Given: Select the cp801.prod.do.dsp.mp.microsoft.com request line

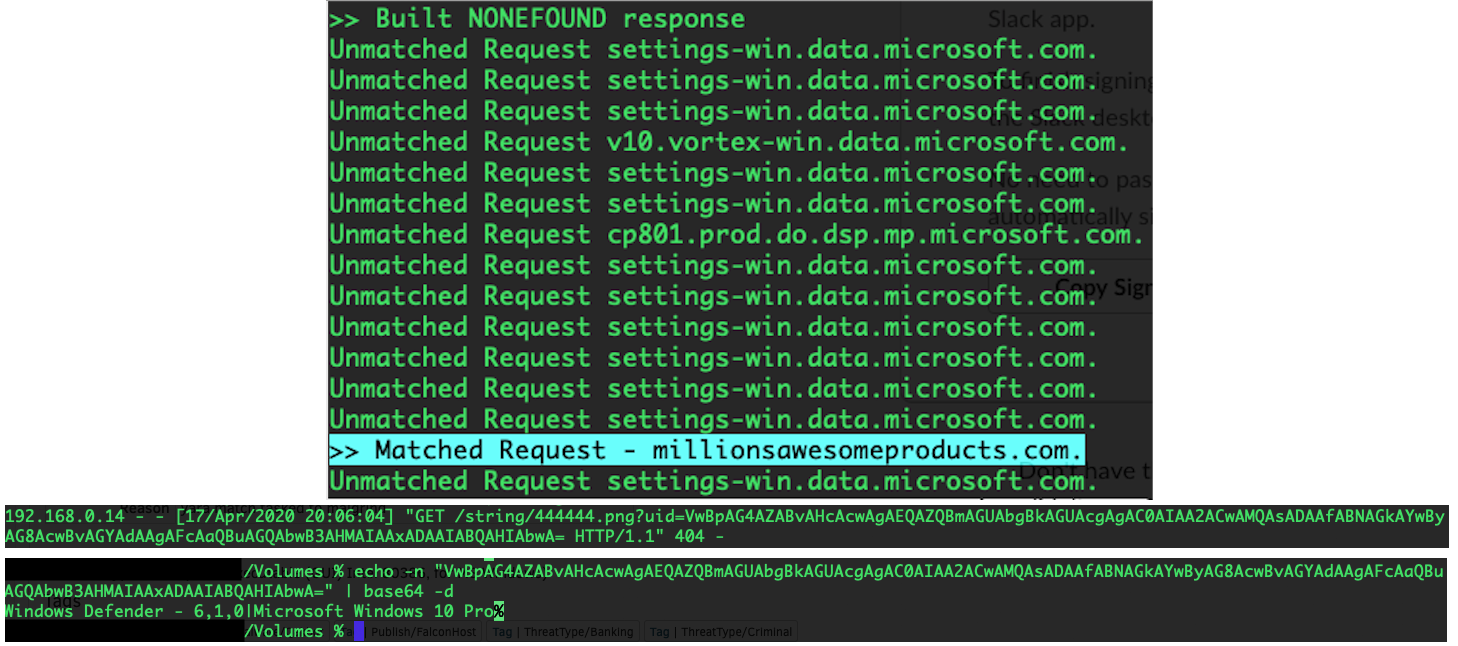Looking at the screenshot, I should 736,235.
